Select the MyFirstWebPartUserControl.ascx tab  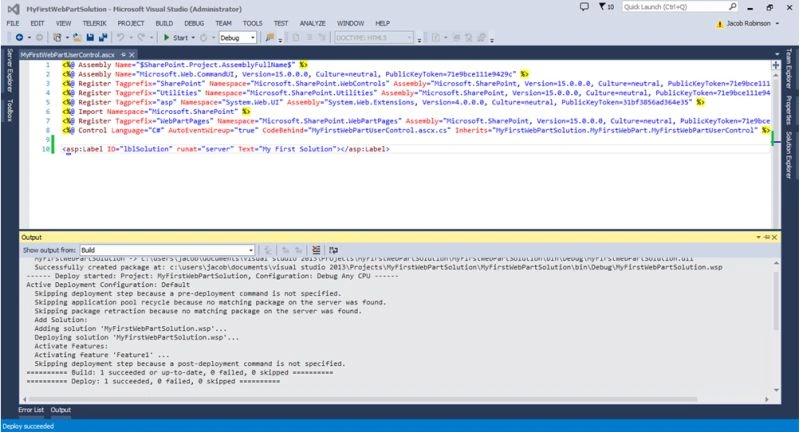(x=68, y=55)
